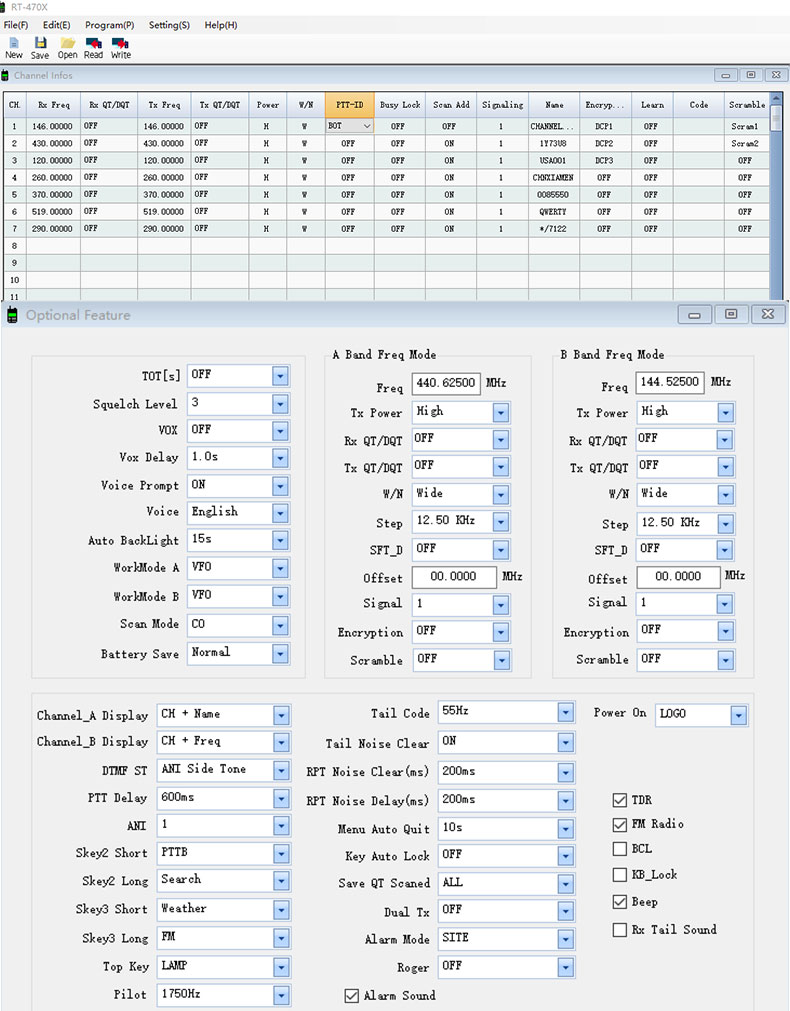
Task: Click the Scramble column header
Action: coord(747,104)
